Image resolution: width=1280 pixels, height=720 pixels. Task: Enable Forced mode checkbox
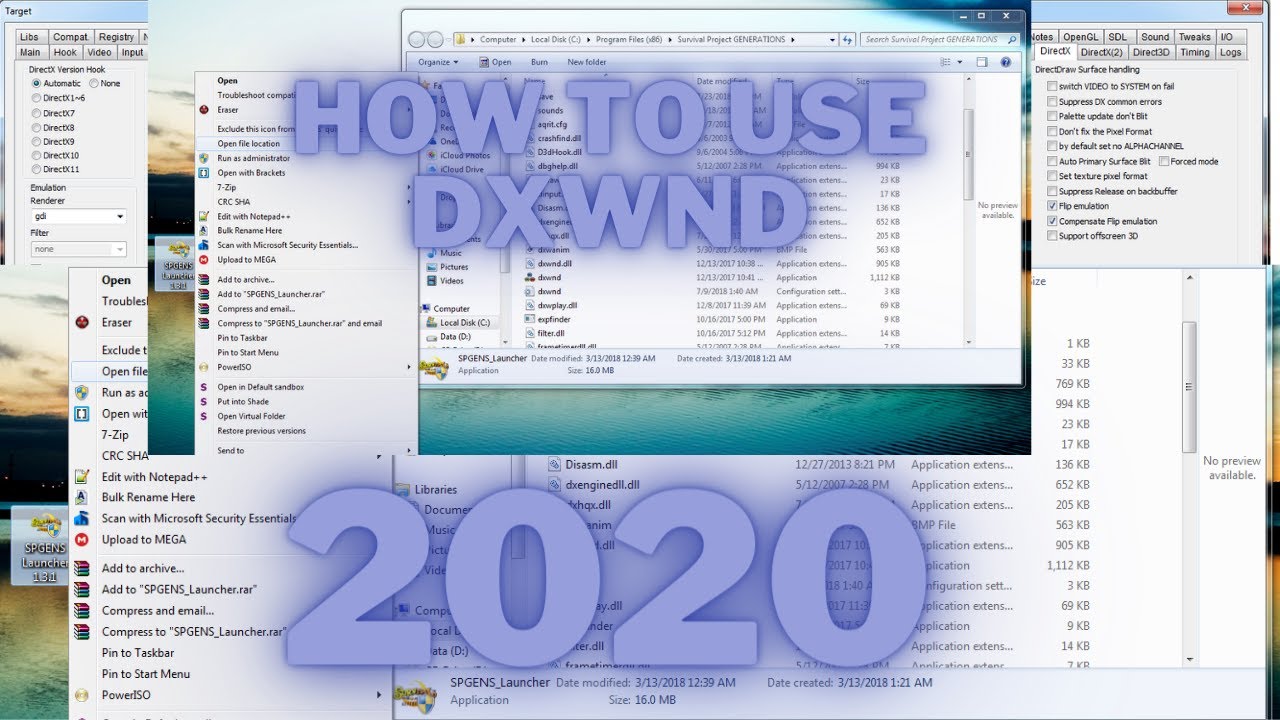1164,161
